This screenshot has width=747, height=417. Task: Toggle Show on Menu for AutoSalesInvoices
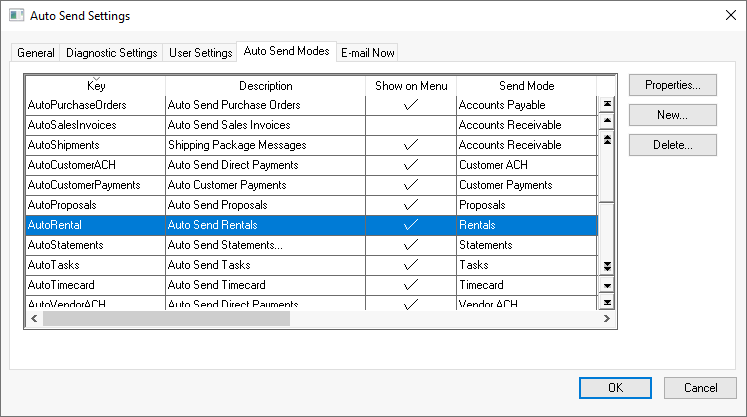coord(411,125)
